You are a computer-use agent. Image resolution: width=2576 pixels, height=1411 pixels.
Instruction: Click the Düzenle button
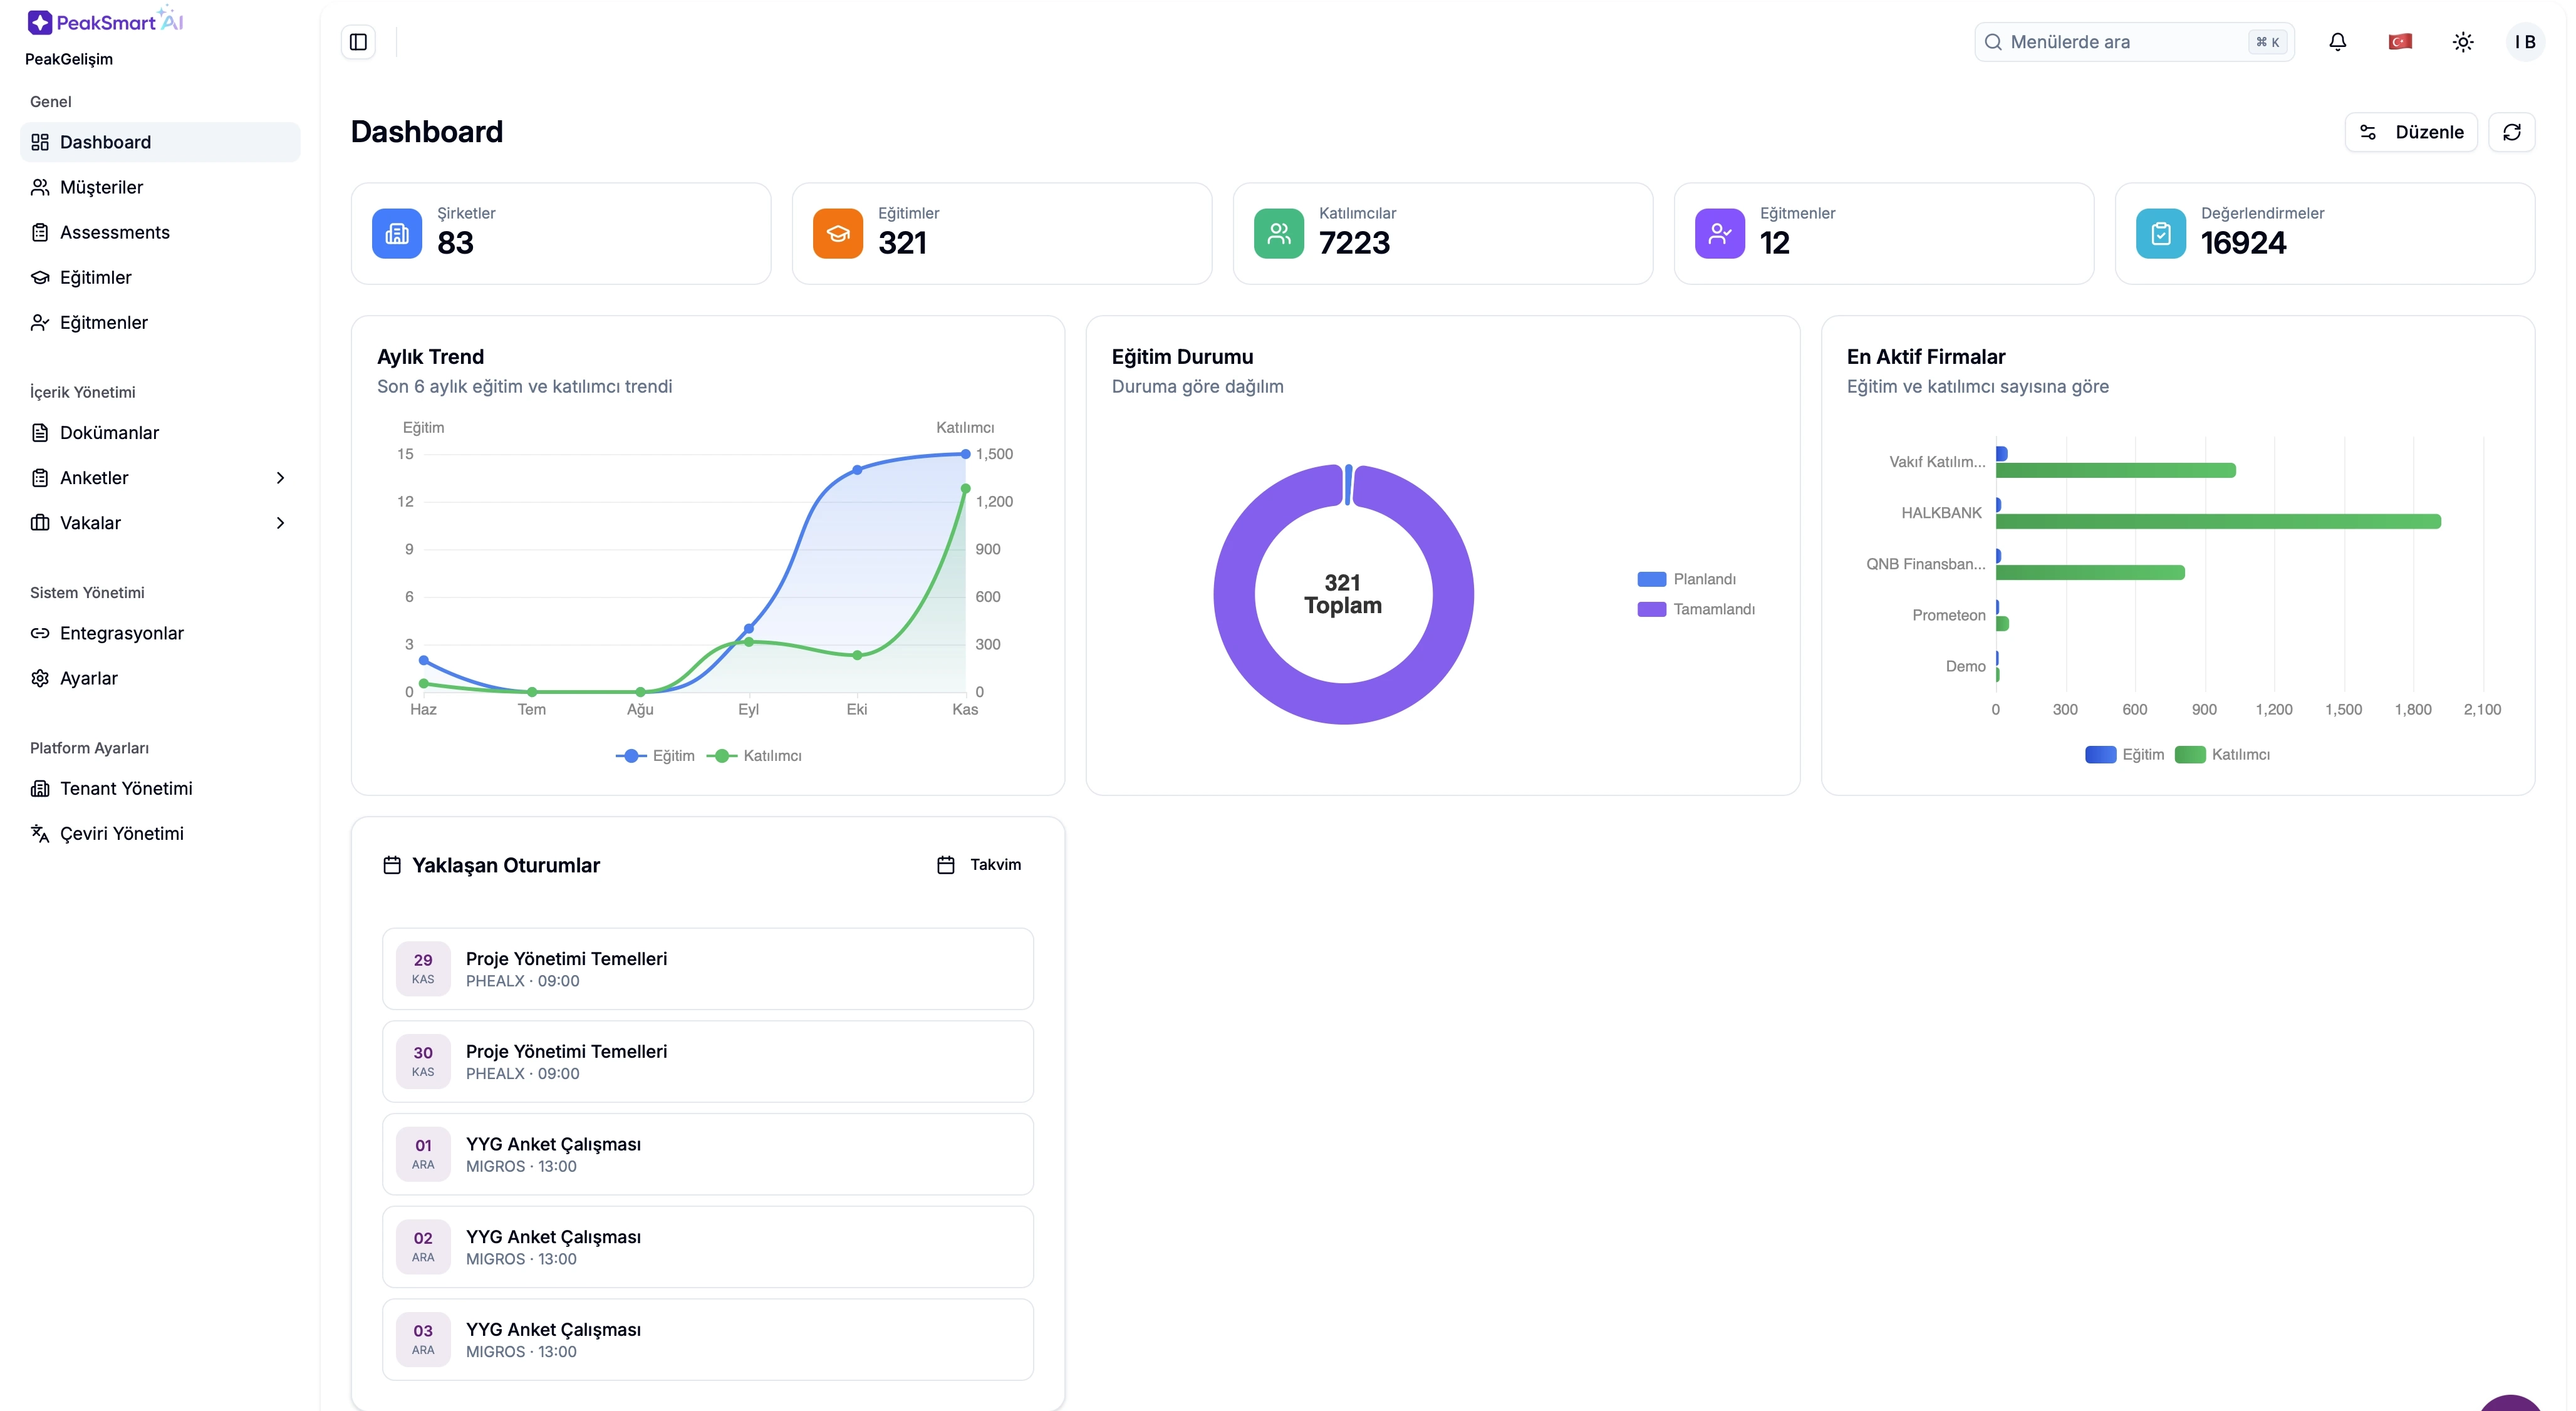pyautogui.click(x=2410, y=132)
